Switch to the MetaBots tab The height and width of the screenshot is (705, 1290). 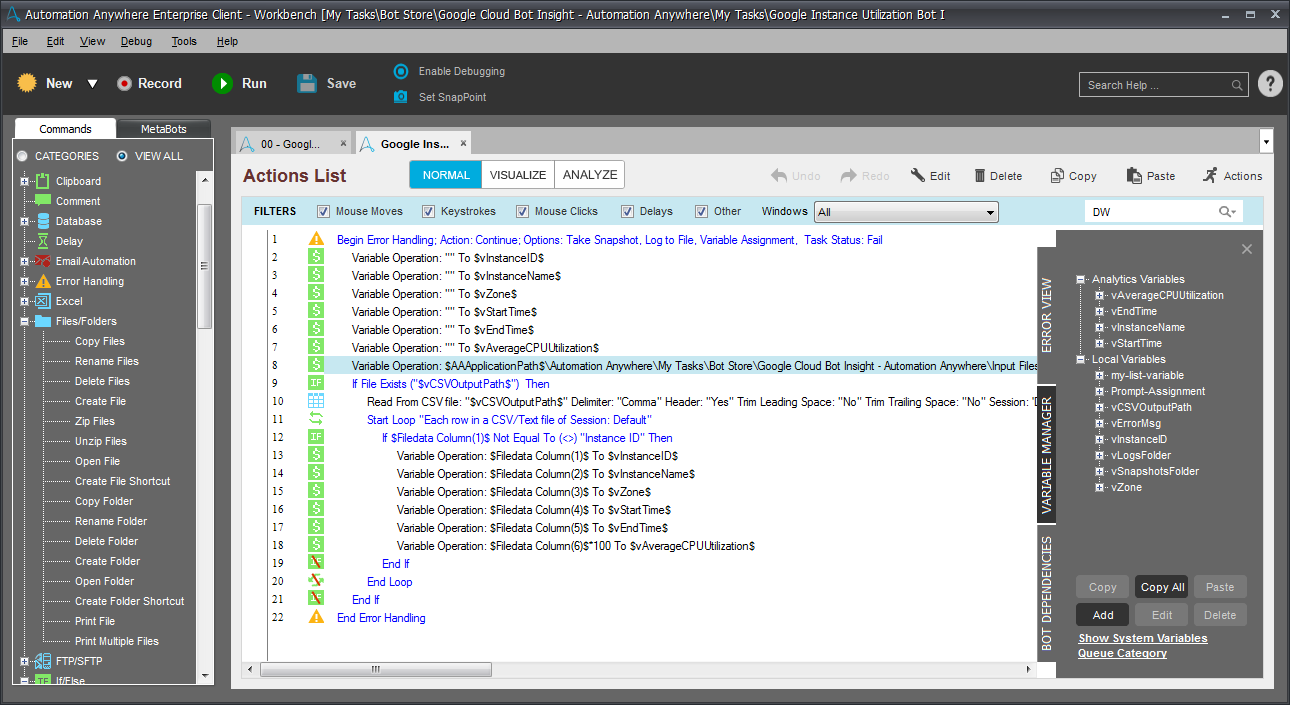coord(164,129)
